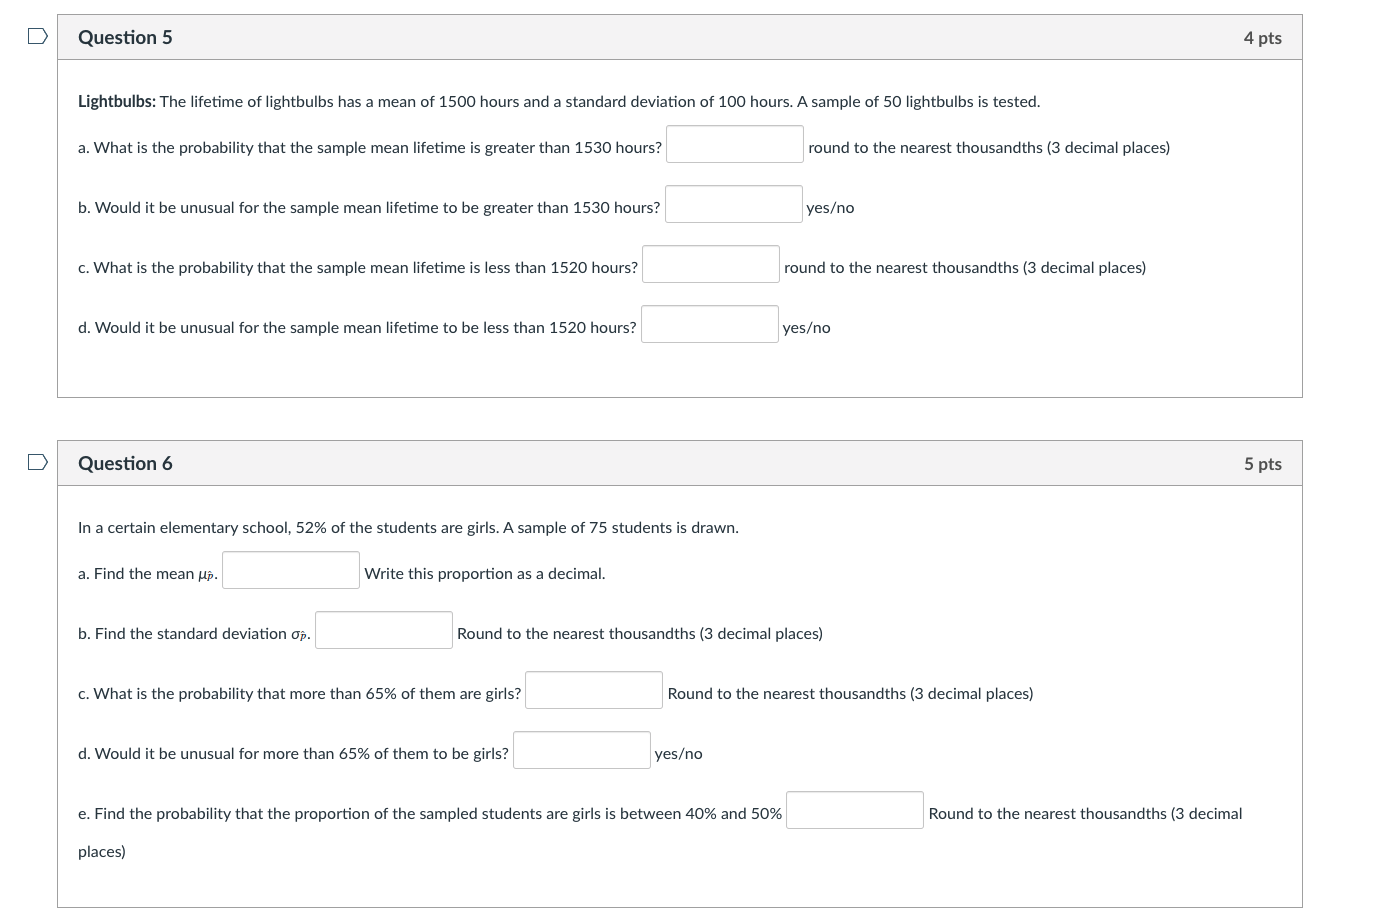Click the answer box for probability greater than 1530 hours
The height and width of the screenshot is (920, 1379).
735,143
